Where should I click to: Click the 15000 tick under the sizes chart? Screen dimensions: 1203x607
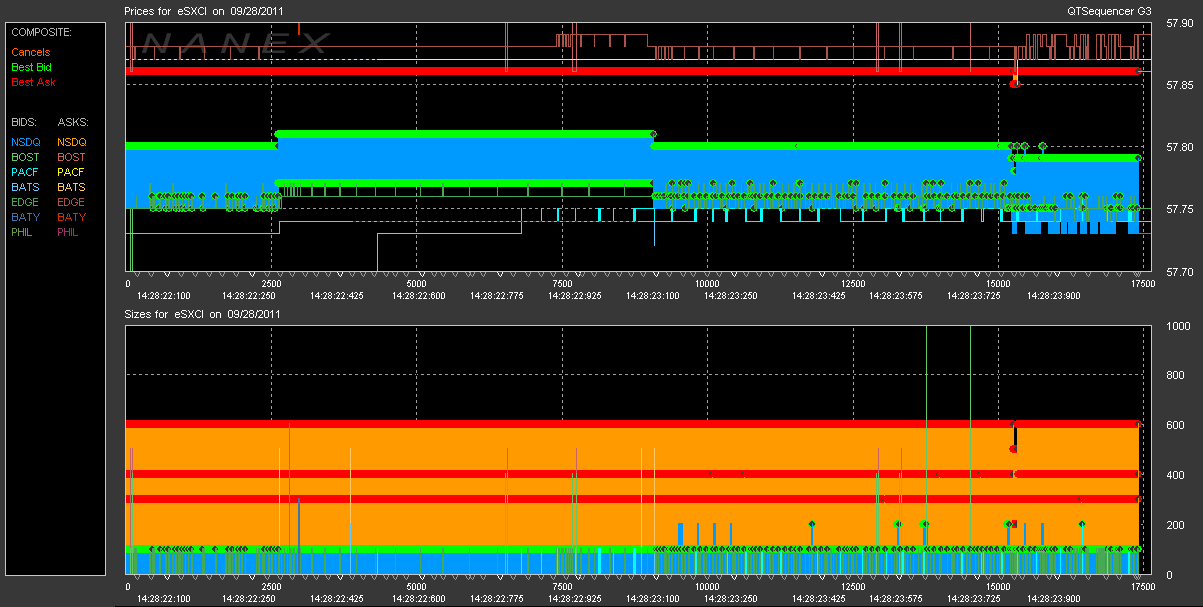tap(997, 587)
